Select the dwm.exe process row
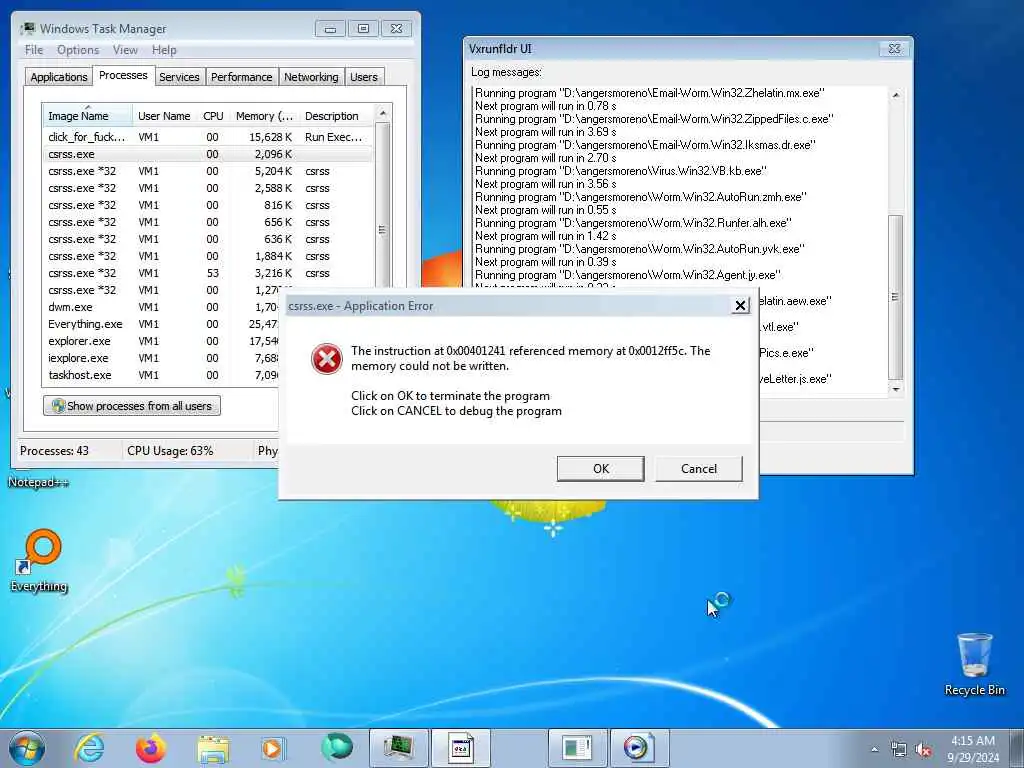The width and height of the screenshot is (1024, 768). [161, 307]
